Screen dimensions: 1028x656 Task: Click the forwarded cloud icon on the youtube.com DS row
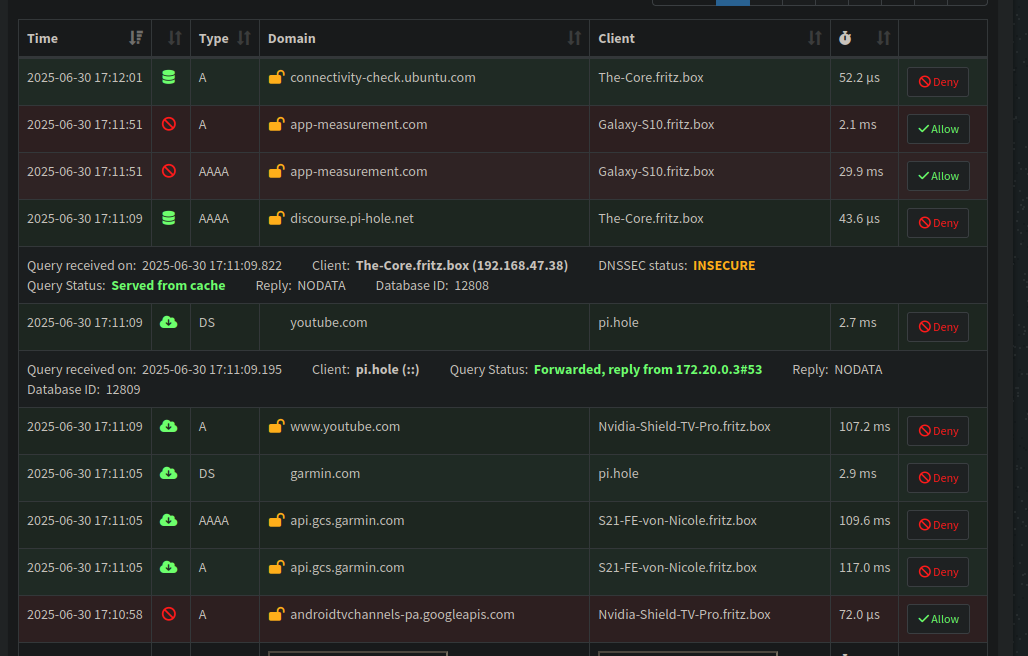click(x=168, y=322)
